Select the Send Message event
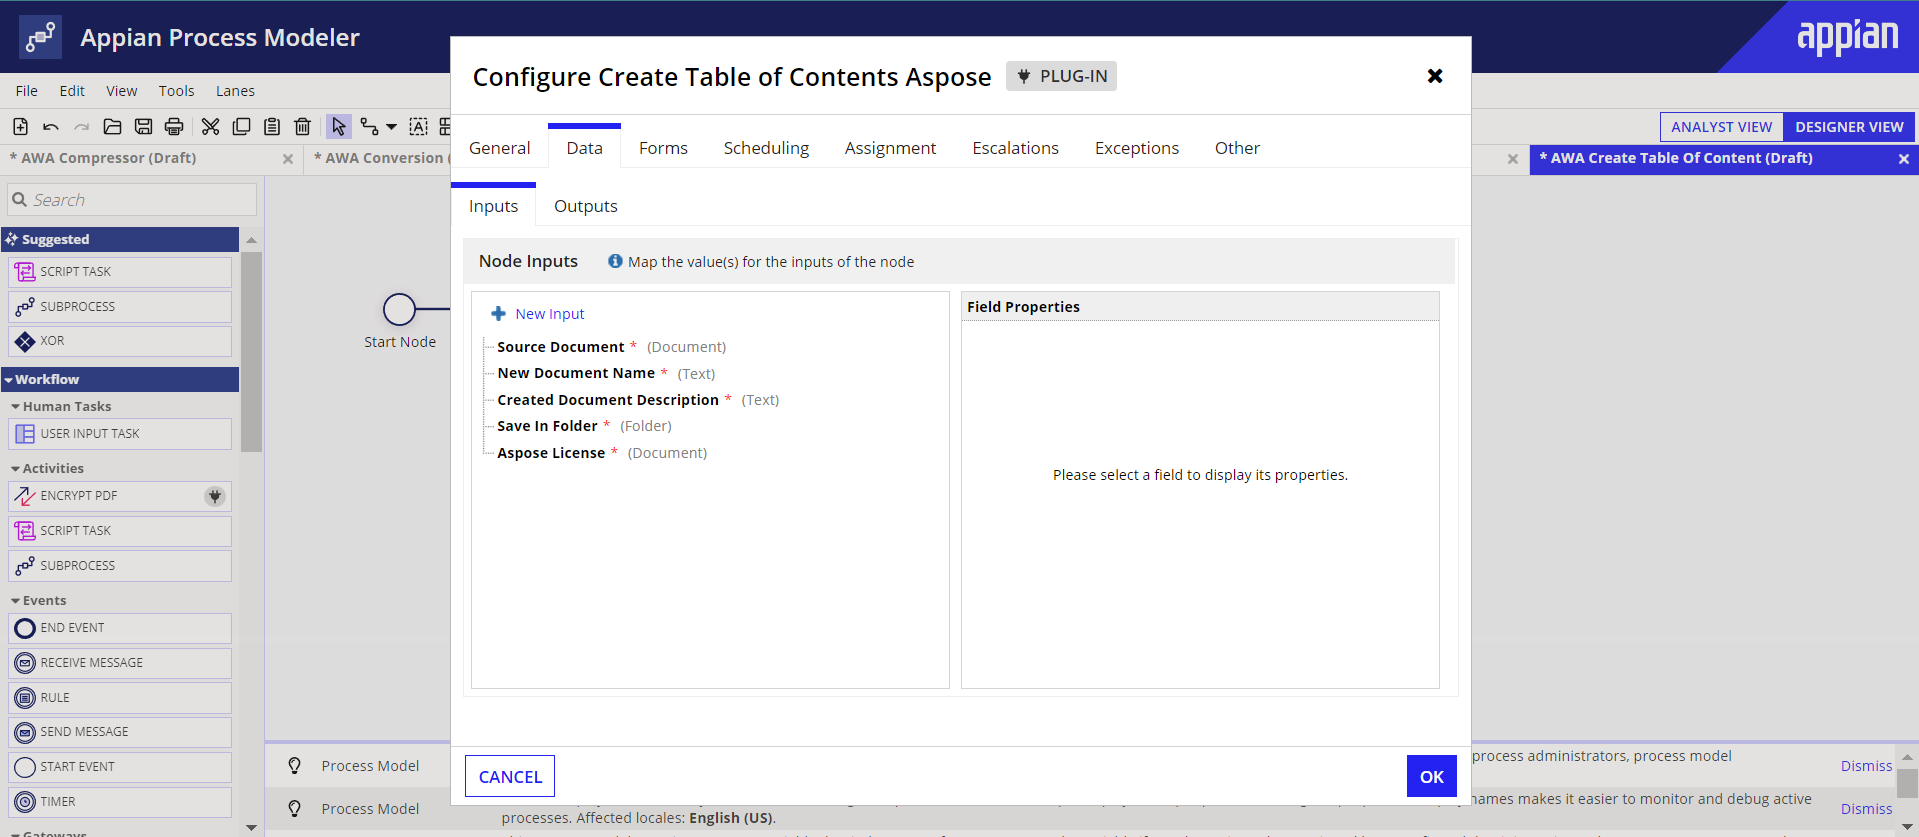1919x837 pixels. pyautogui.click(x=120, y=732)
